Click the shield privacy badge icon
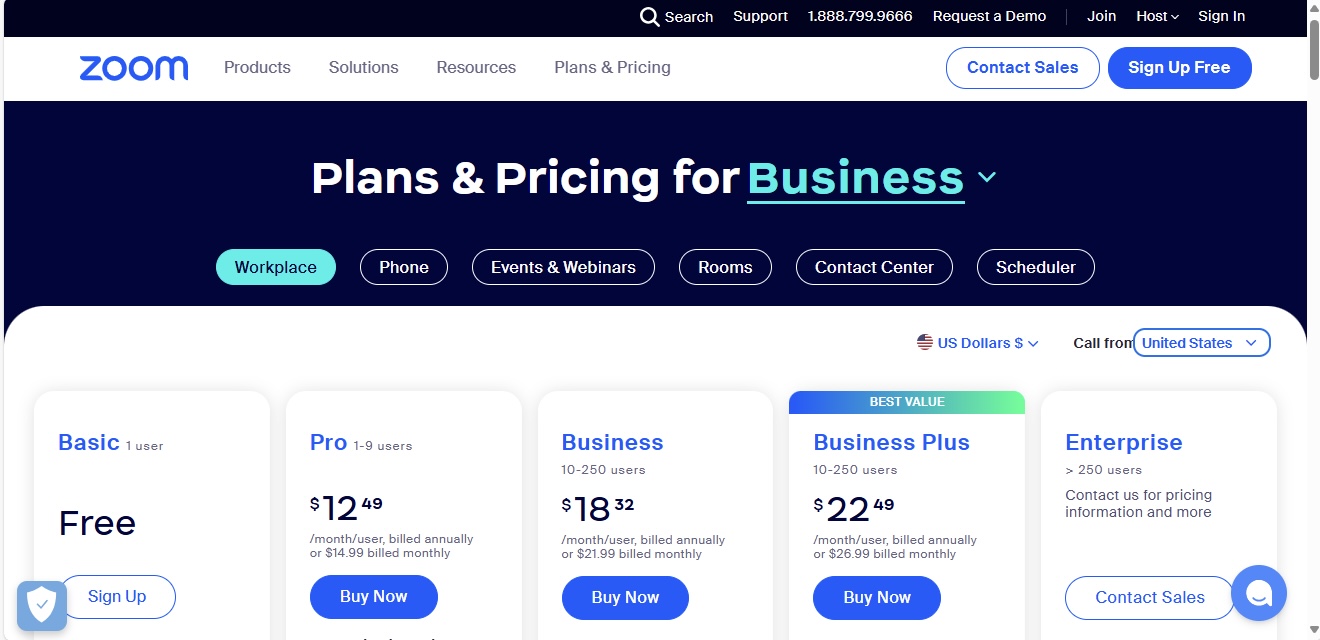Screen dimensions: 1320x640 [42, 605]
